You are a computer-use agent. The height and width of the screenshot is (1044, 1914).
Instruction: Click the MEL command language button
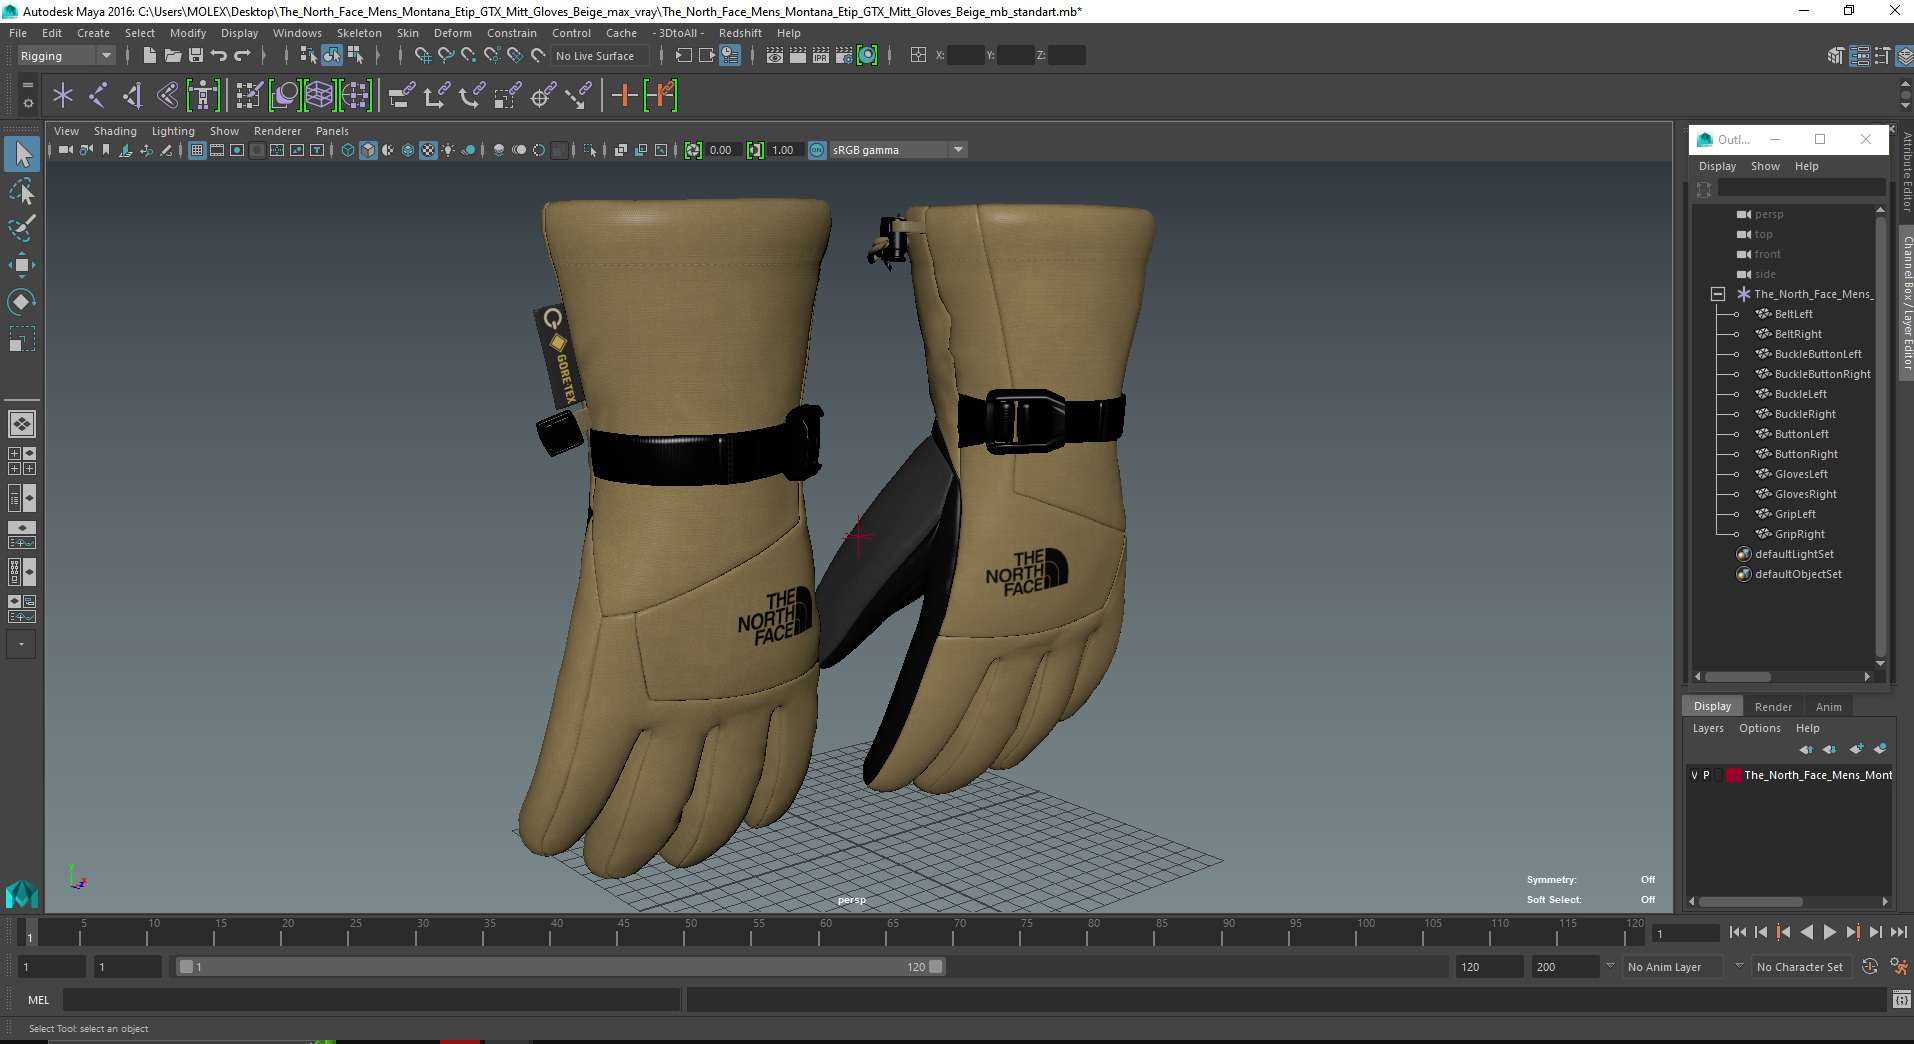click(38, 999)
